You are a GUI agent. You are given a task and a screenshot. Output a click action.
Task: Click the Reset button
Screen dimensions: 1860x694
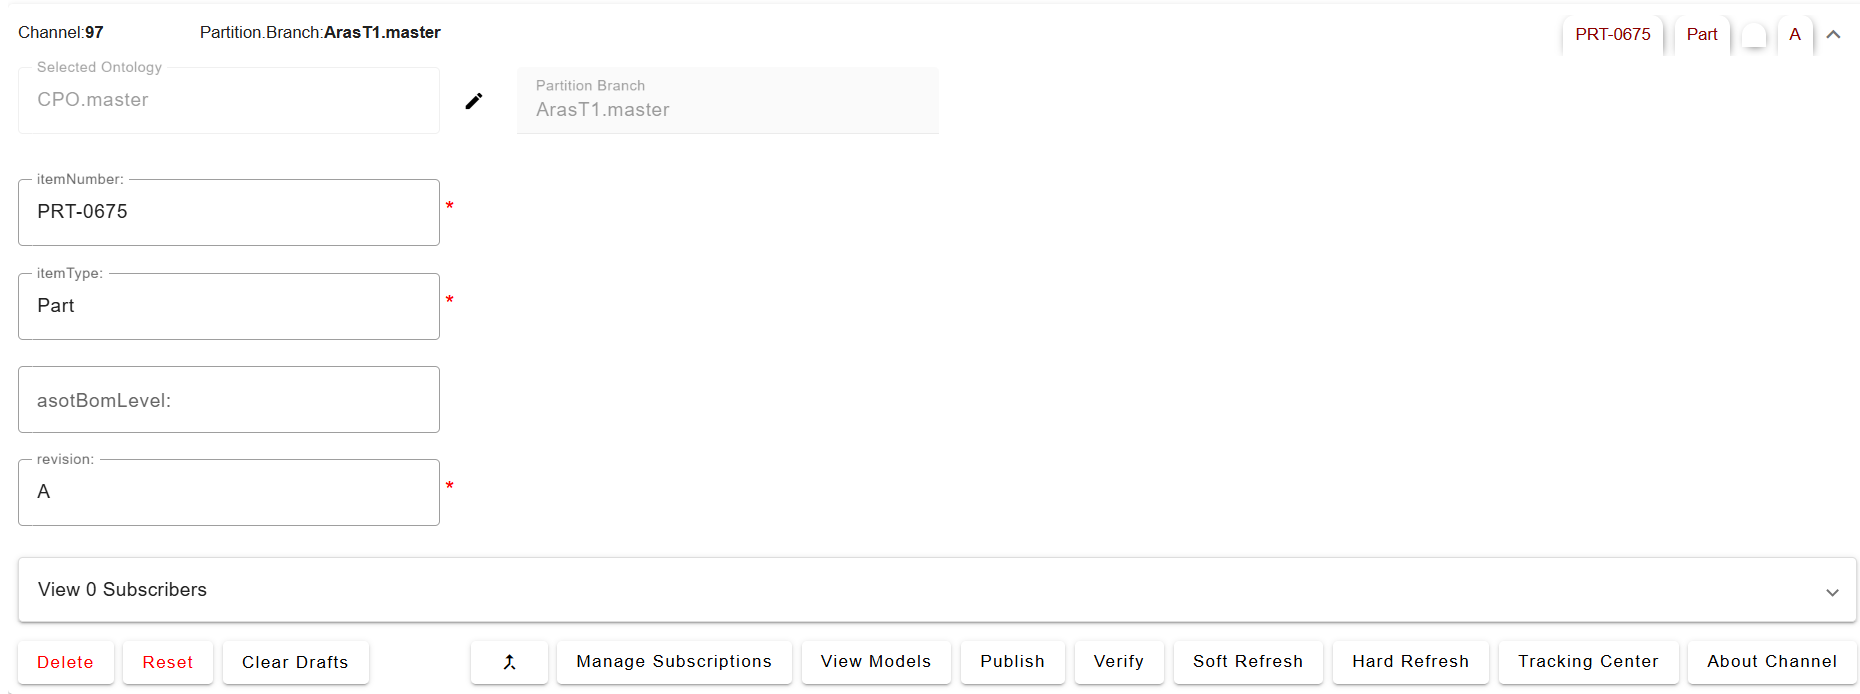(167, 662)
